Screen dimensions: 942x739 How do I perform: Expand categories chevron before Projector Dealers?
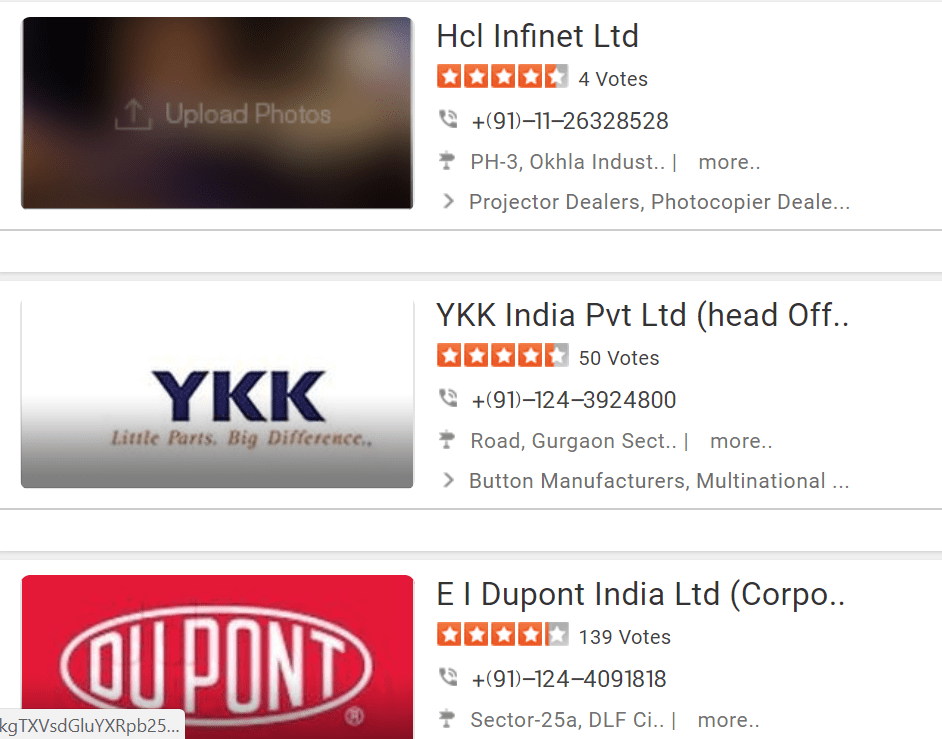coord(448,201)
